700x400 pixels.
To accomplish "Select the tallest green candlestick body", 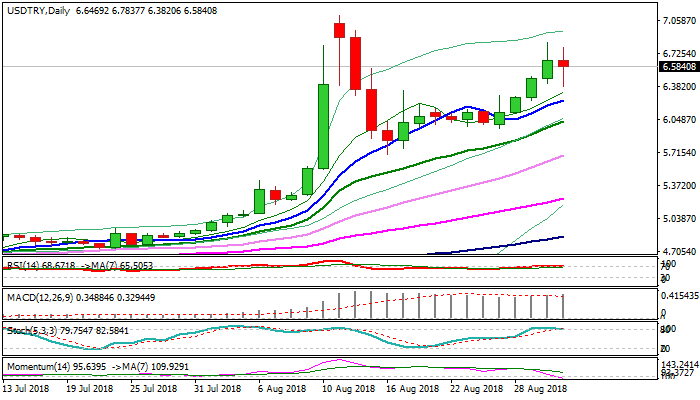I will tap(323, 125).
